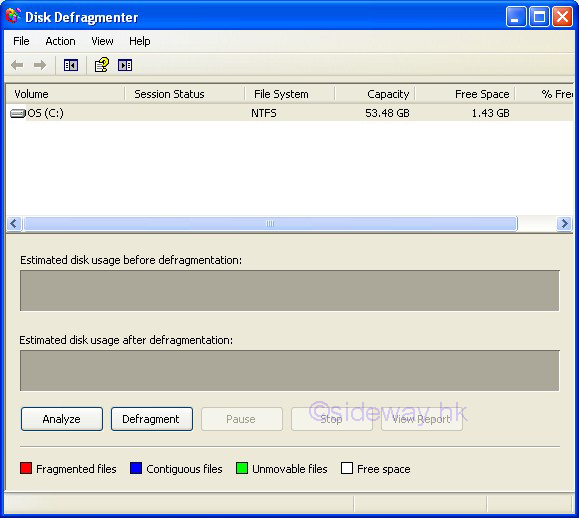Click the 1.43 GB free space value
Screen dimensions: 579x518
pyautogui.click(x=490, y=113)
